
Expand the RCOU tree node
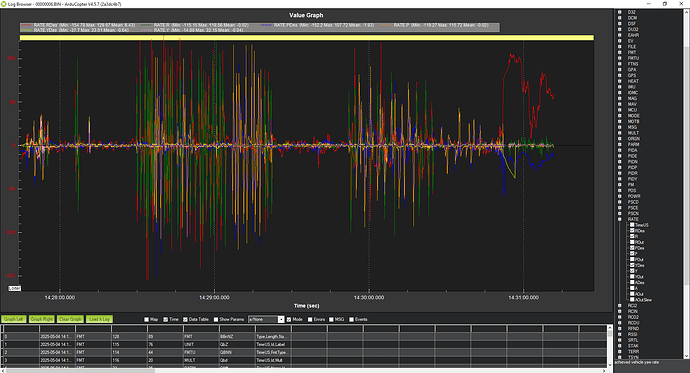click(620, 322)
